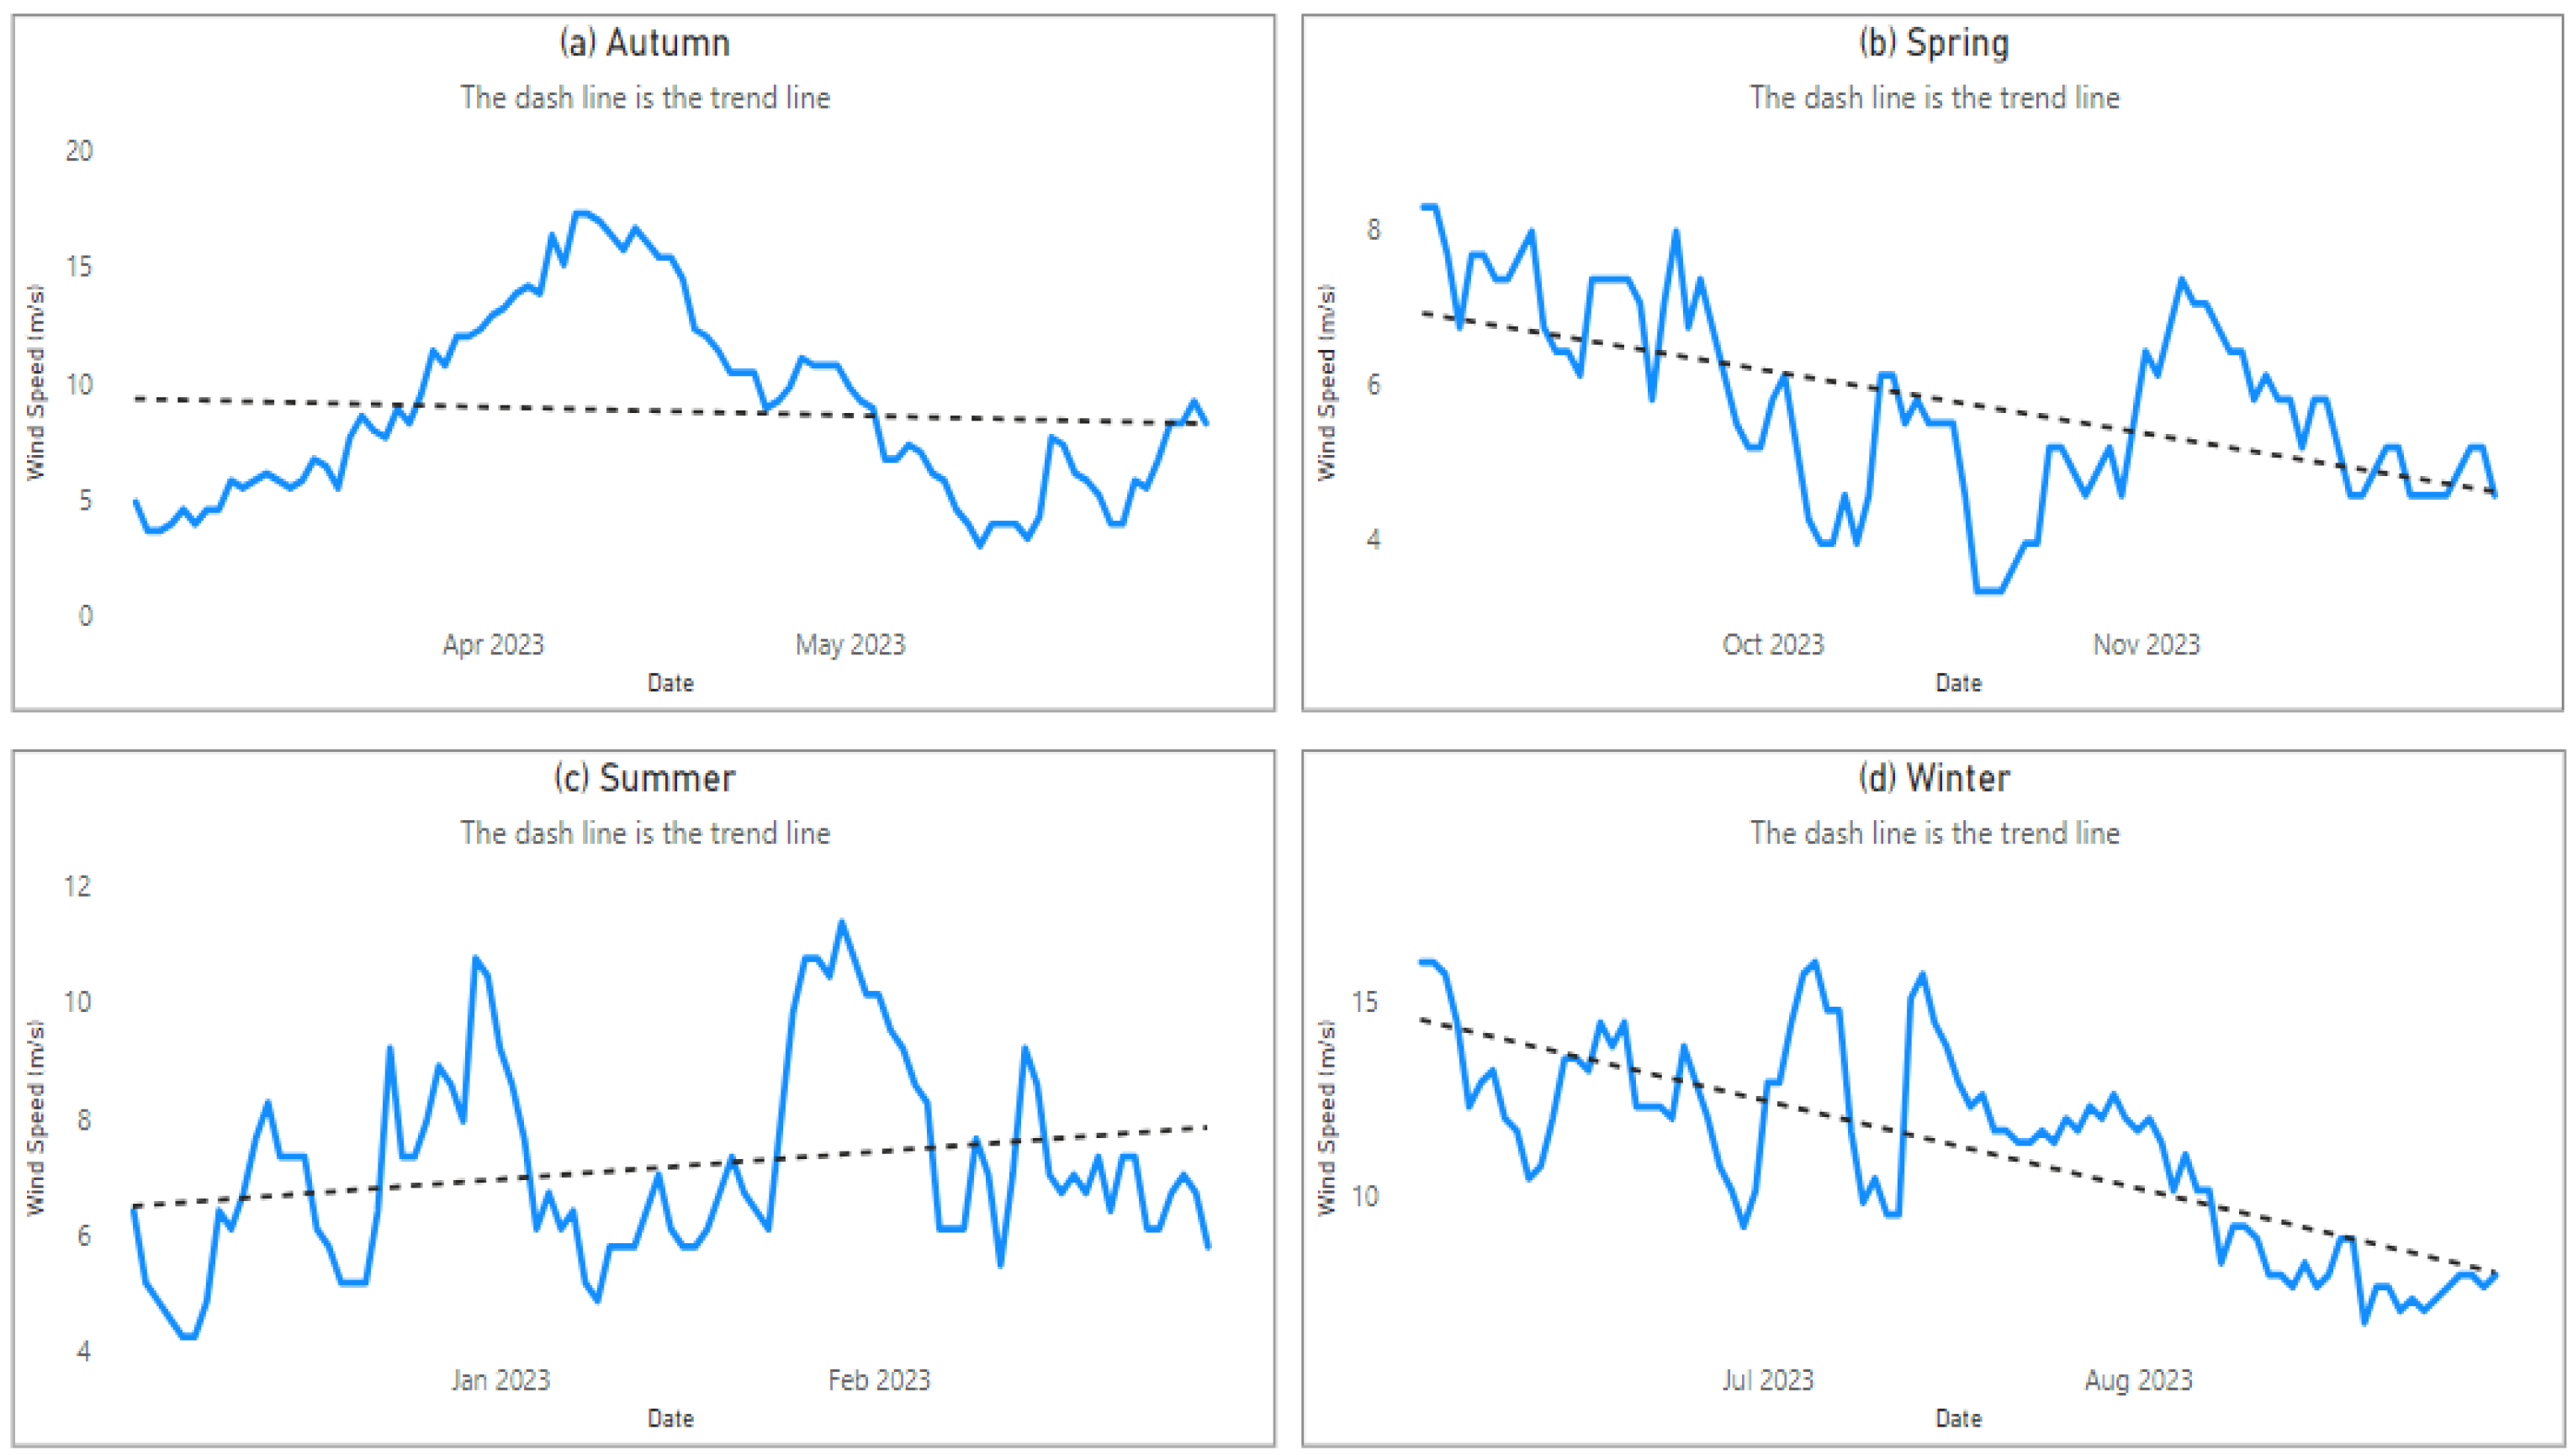This screenshot has width=2573, height=1456.
Task: Select the Apr 2023 axis label
Action: (x=493, y=644)
